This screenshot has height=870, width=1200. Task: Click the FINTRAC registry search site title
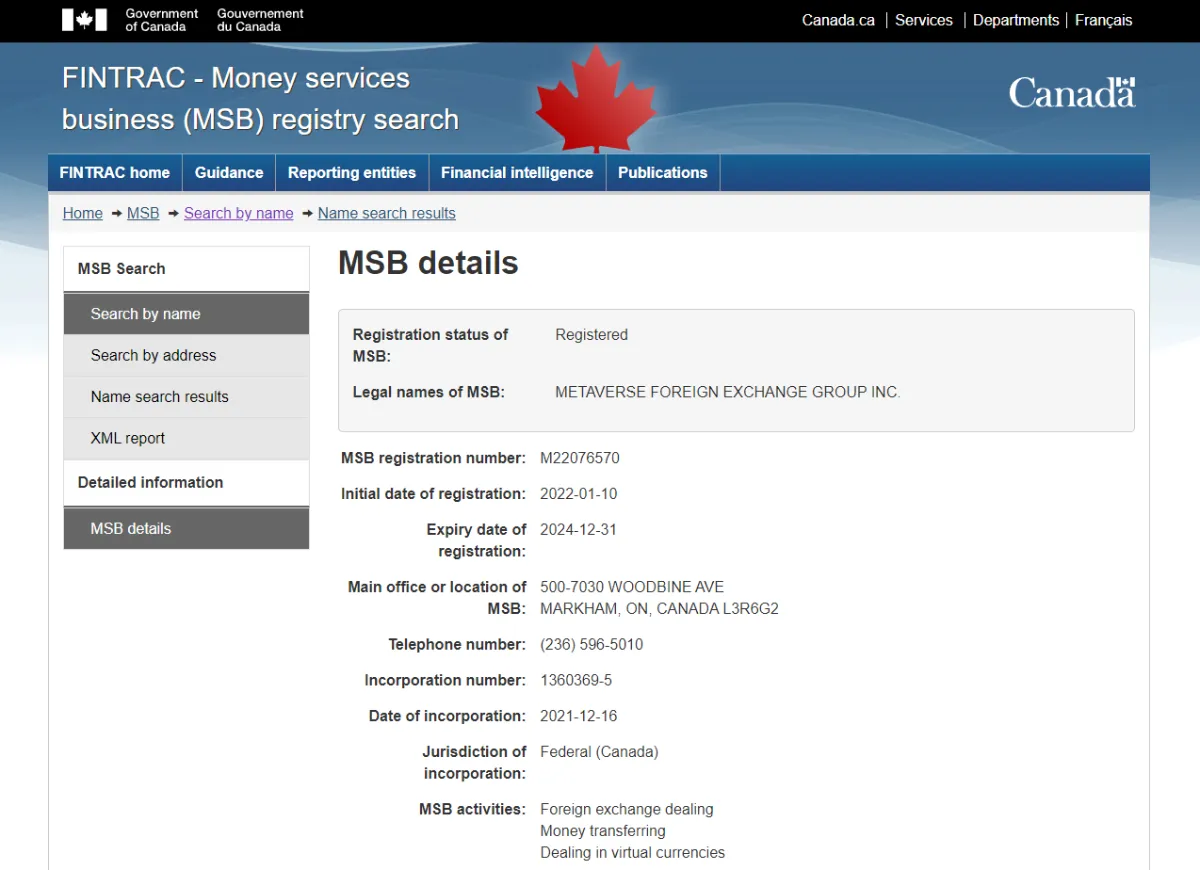coord(260,98)
